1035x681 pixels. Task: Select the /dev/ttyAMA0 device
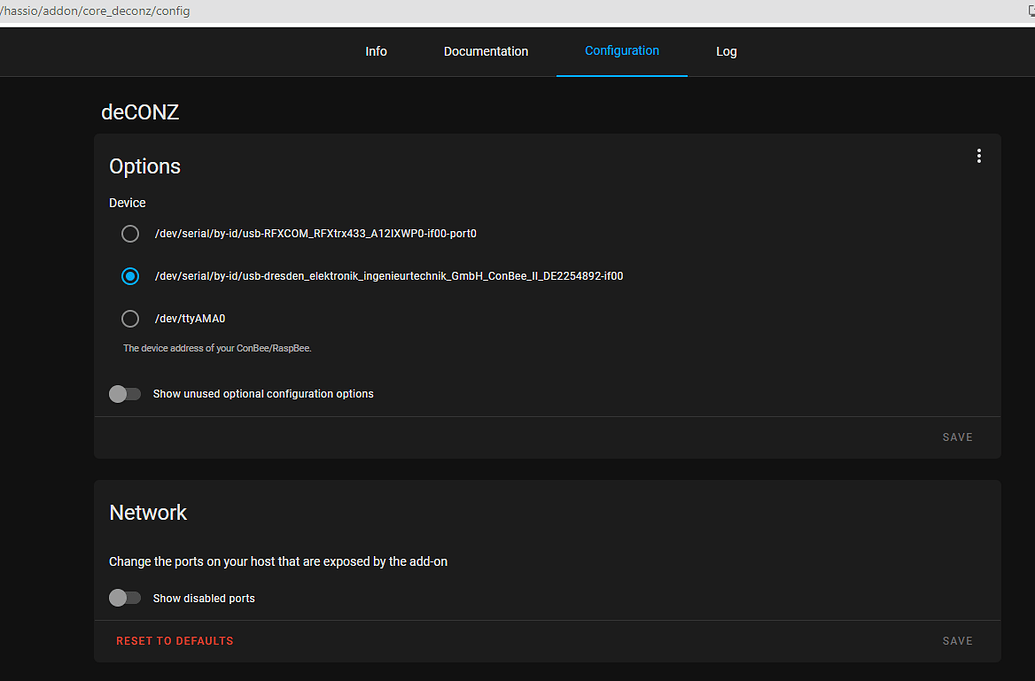[x=130, y=318]
